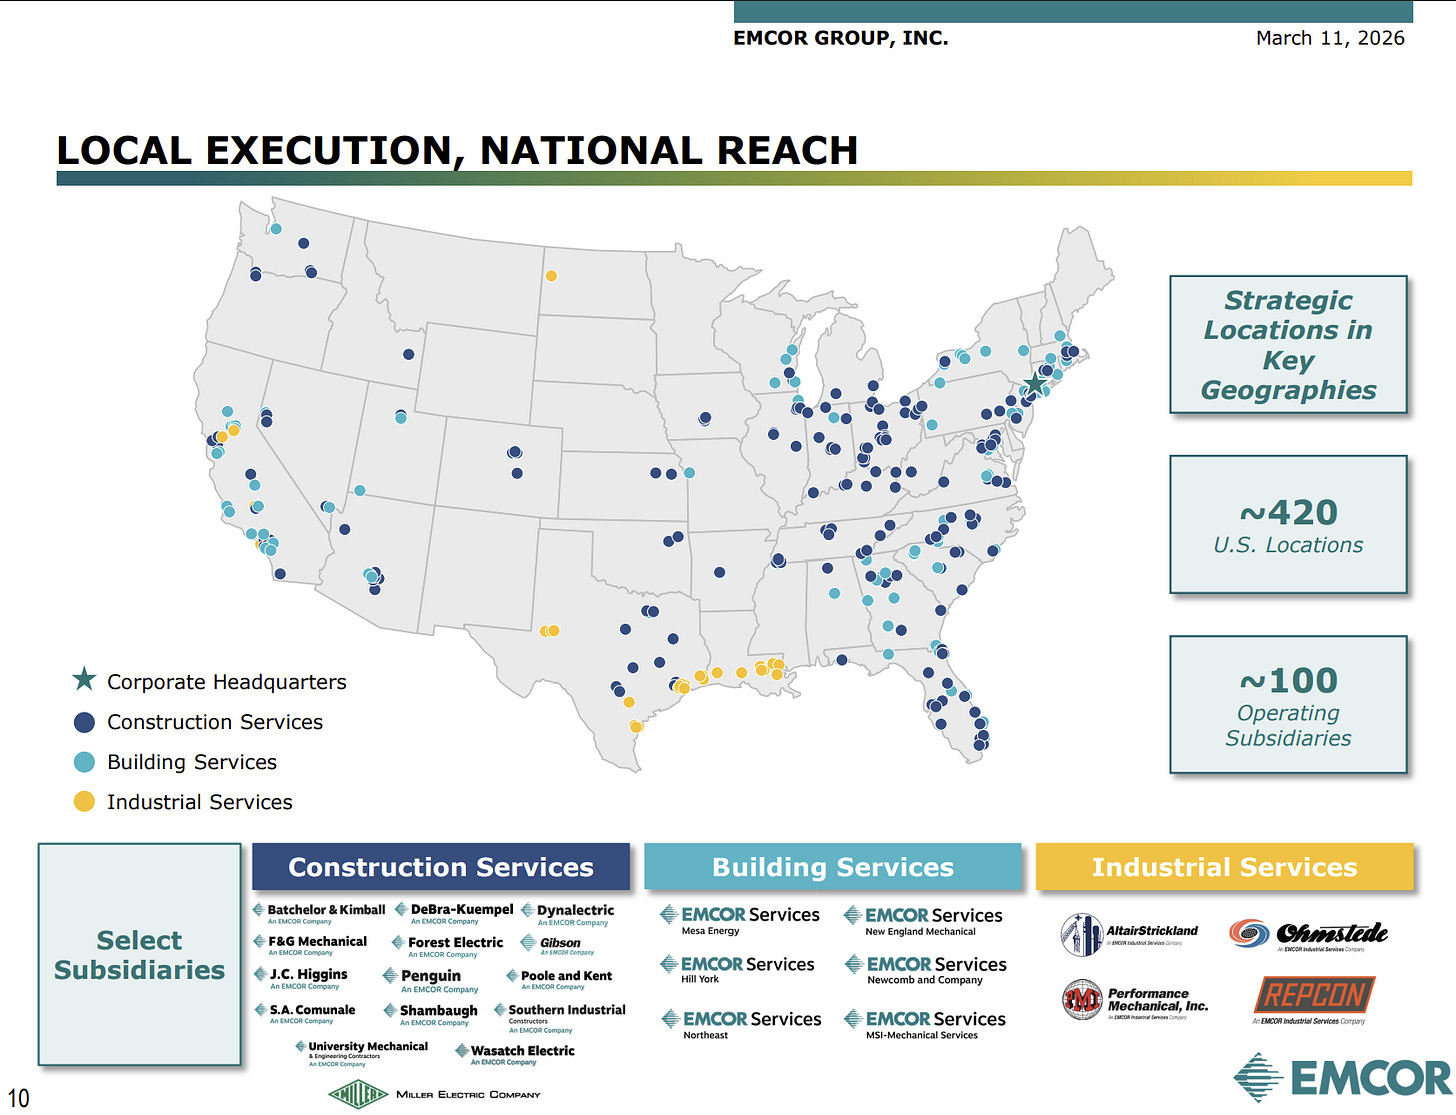Click the 'Building Services' legend label

pos(192,762)
